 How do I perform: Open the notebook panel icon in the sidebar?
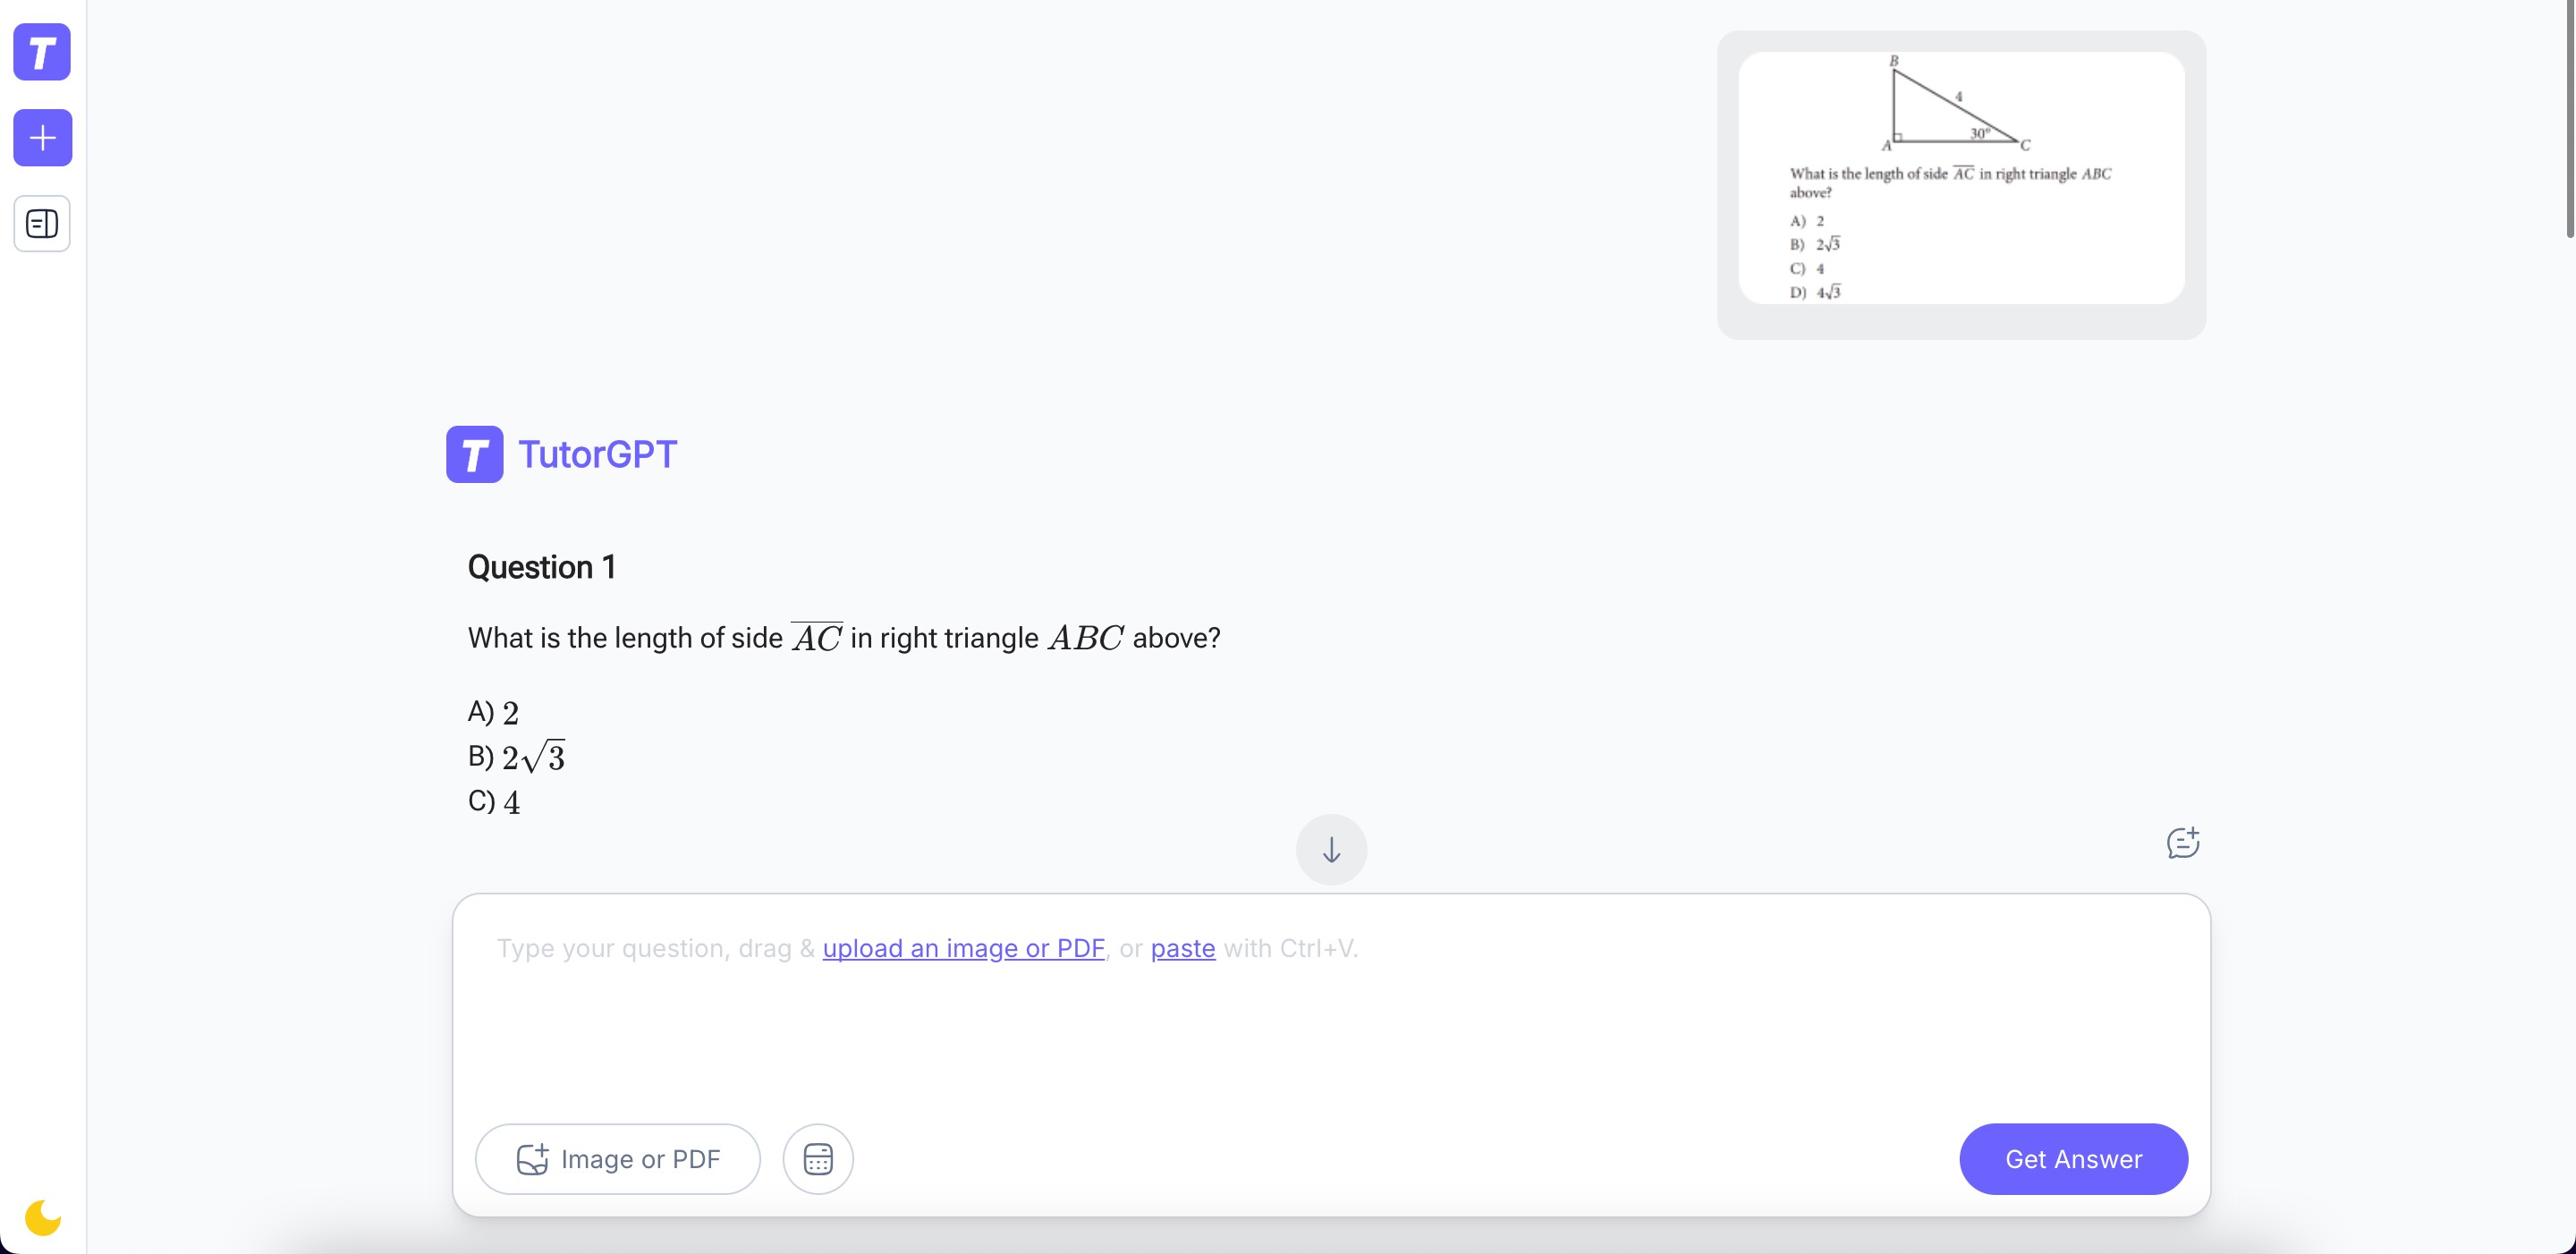tap(42, 223)
